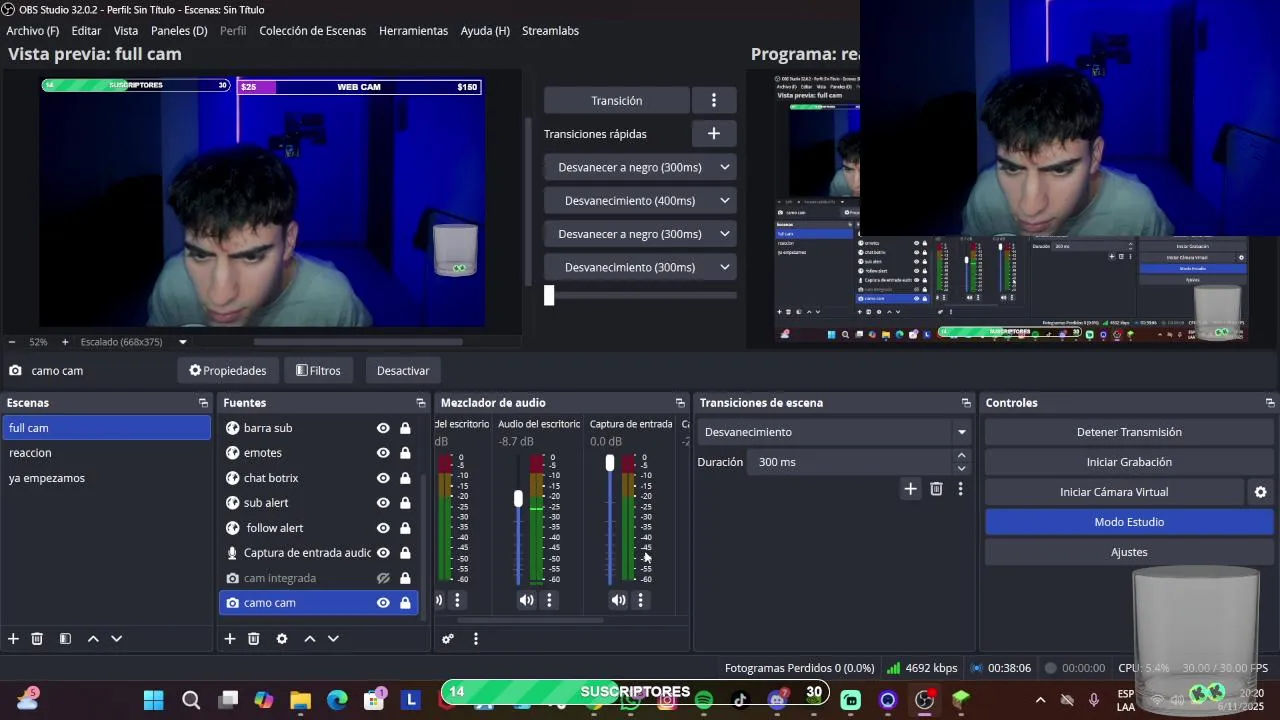This screenshot has width=1280, height=720.
Task: Toggle Modo Estudio button
Action: 1129,522
